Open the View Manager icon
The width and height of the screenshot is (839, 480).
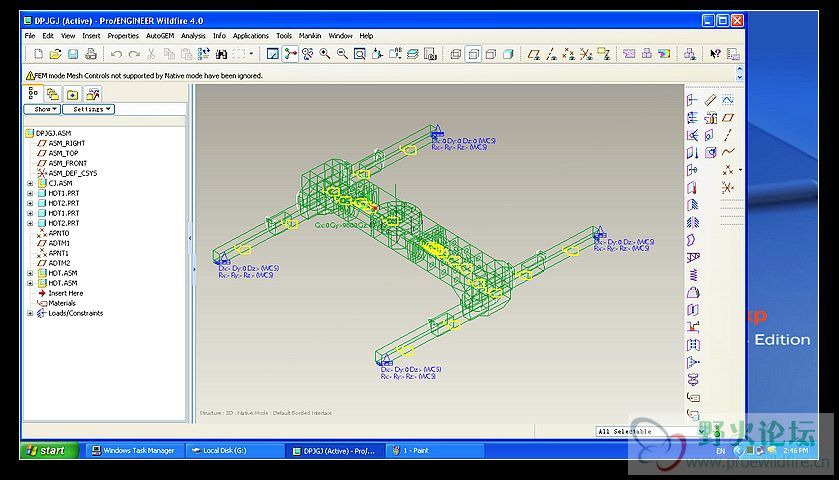coord(430,54)
